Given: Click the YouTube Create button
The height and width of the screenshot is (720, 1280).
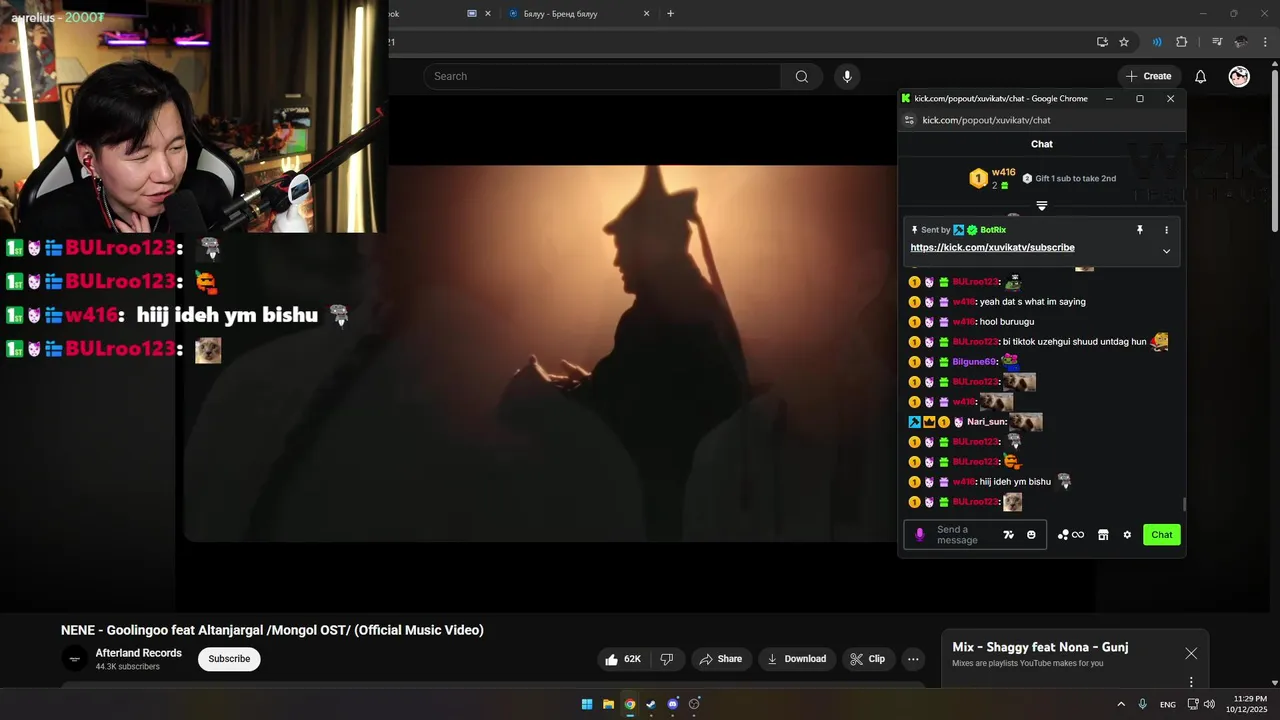Looking at the screenshot, I should tap(1148, 76).
